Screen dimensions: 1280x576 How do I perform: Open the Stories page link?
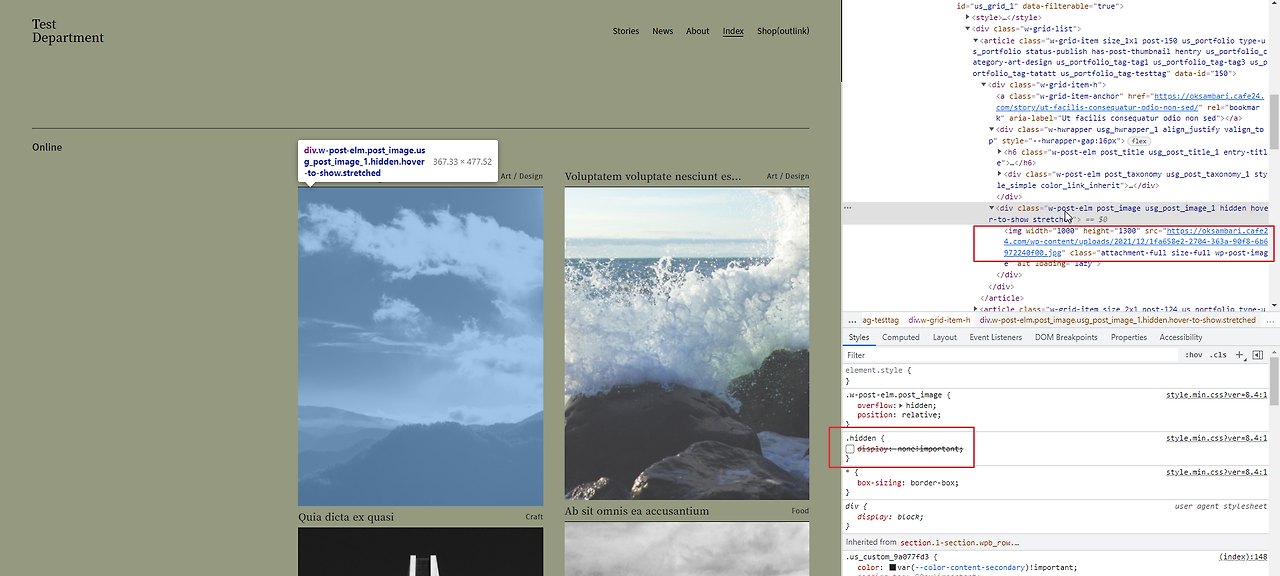point(626,31)
